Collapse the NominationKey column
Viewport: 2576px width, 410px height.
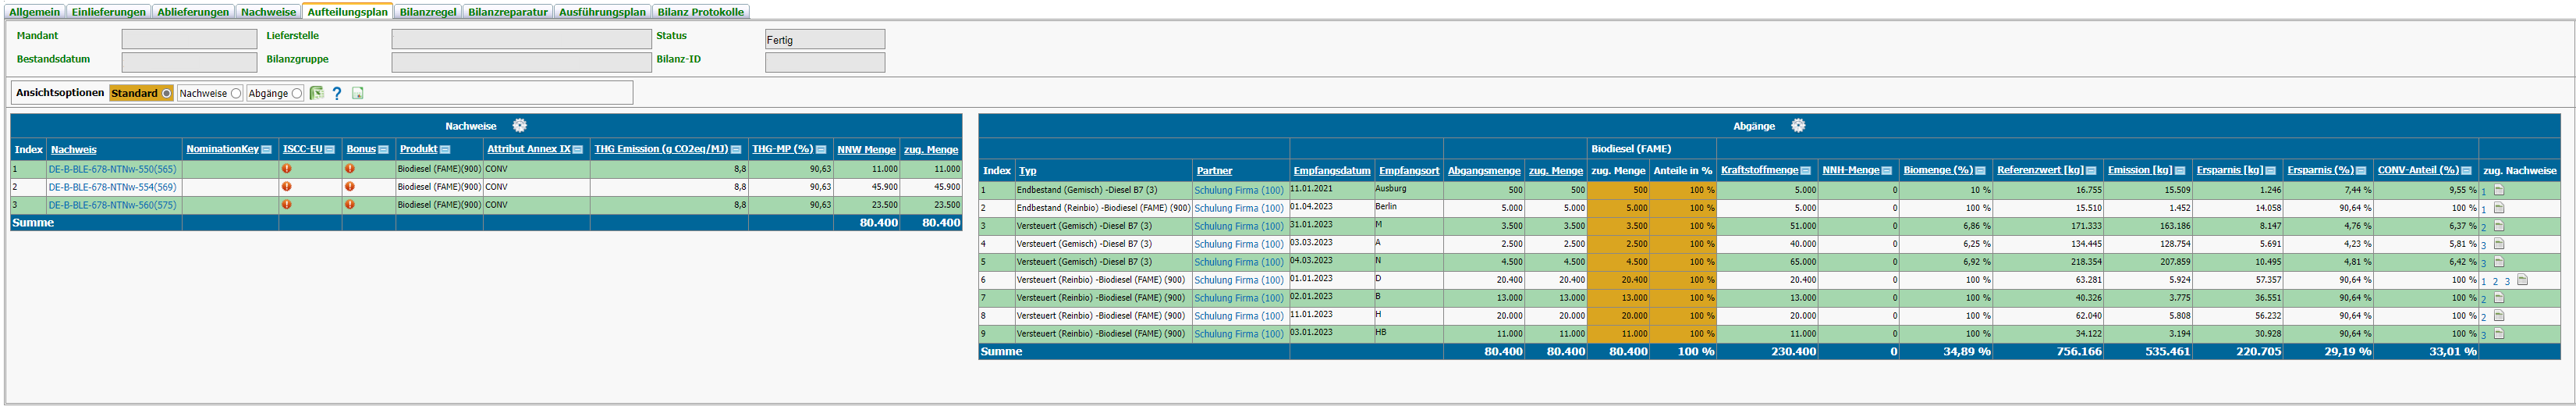pyautogui.click(x=266, y=150)
